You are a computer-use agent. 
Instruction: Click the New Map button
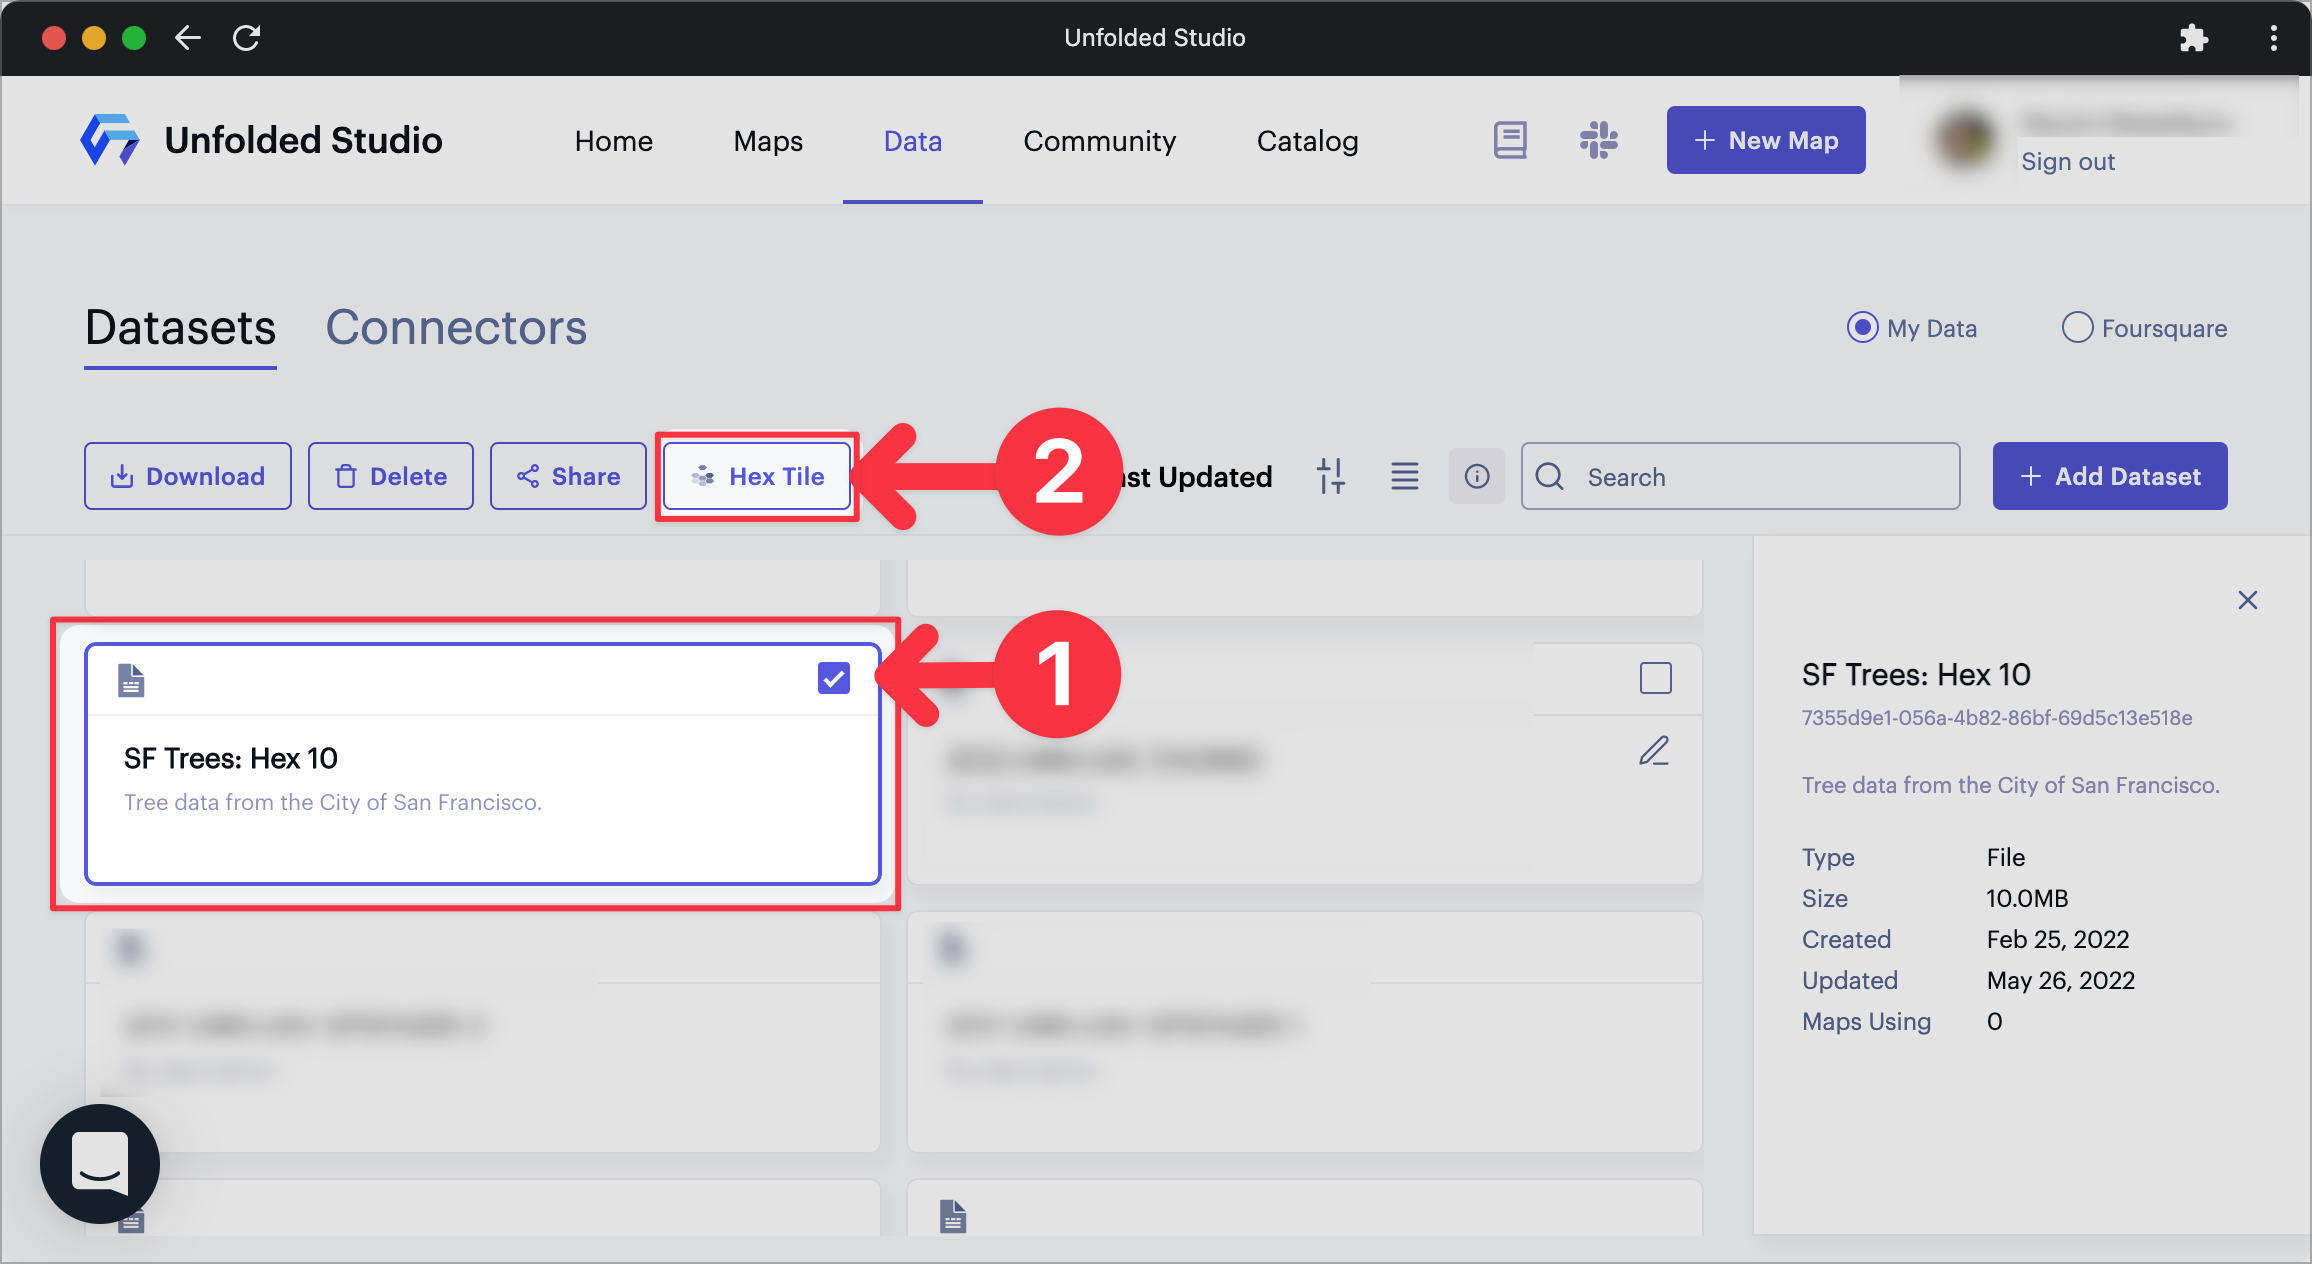[1766, 140]
